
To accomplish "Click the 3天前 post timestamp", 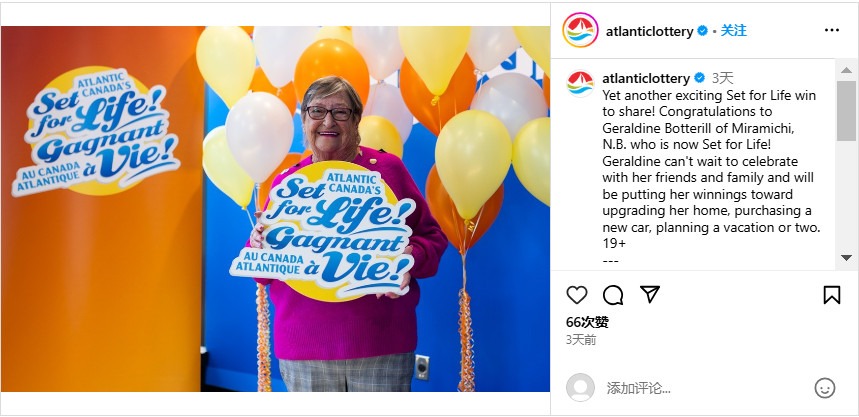I will click(581, 340).
